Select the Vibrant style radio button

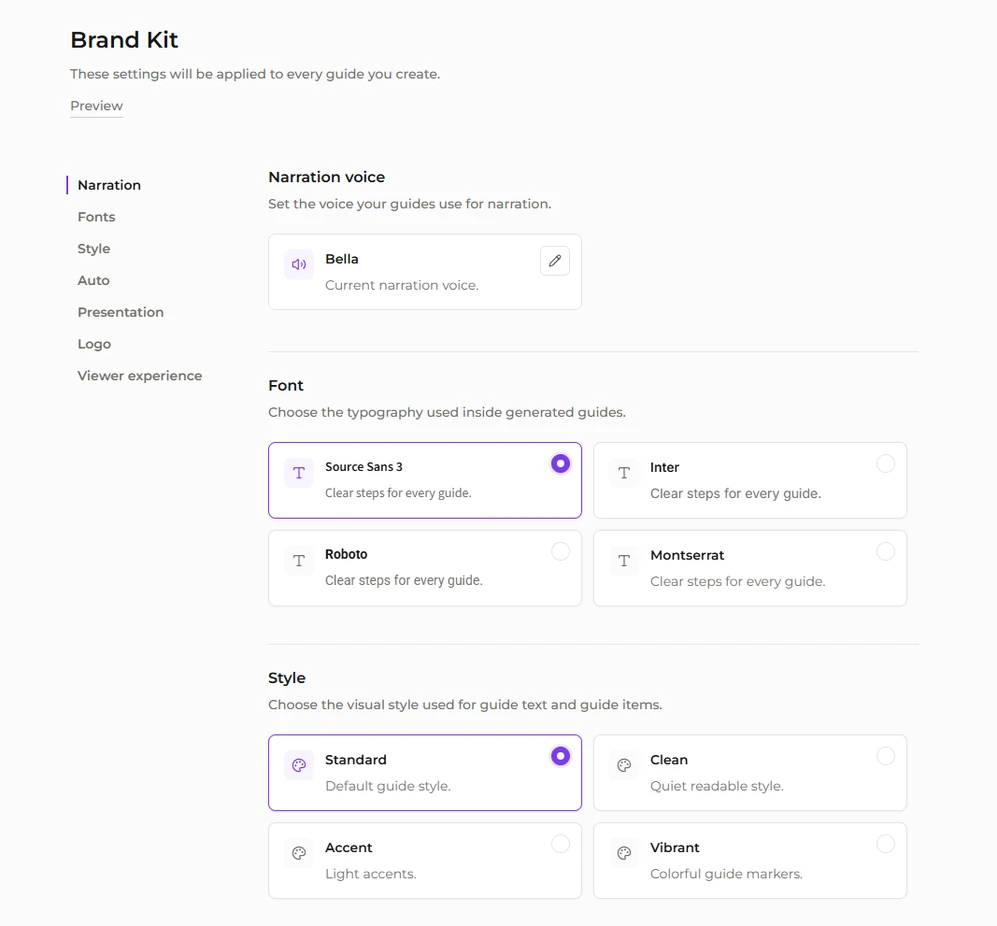[x=885, y=844]
